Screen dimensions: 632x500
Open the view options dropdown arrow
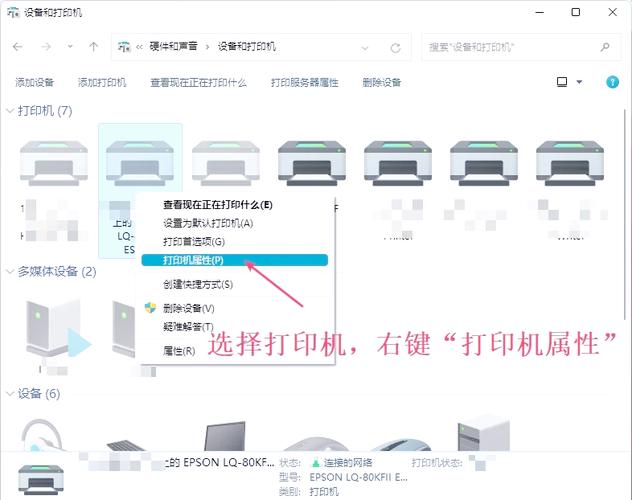(x=579, y=82)
